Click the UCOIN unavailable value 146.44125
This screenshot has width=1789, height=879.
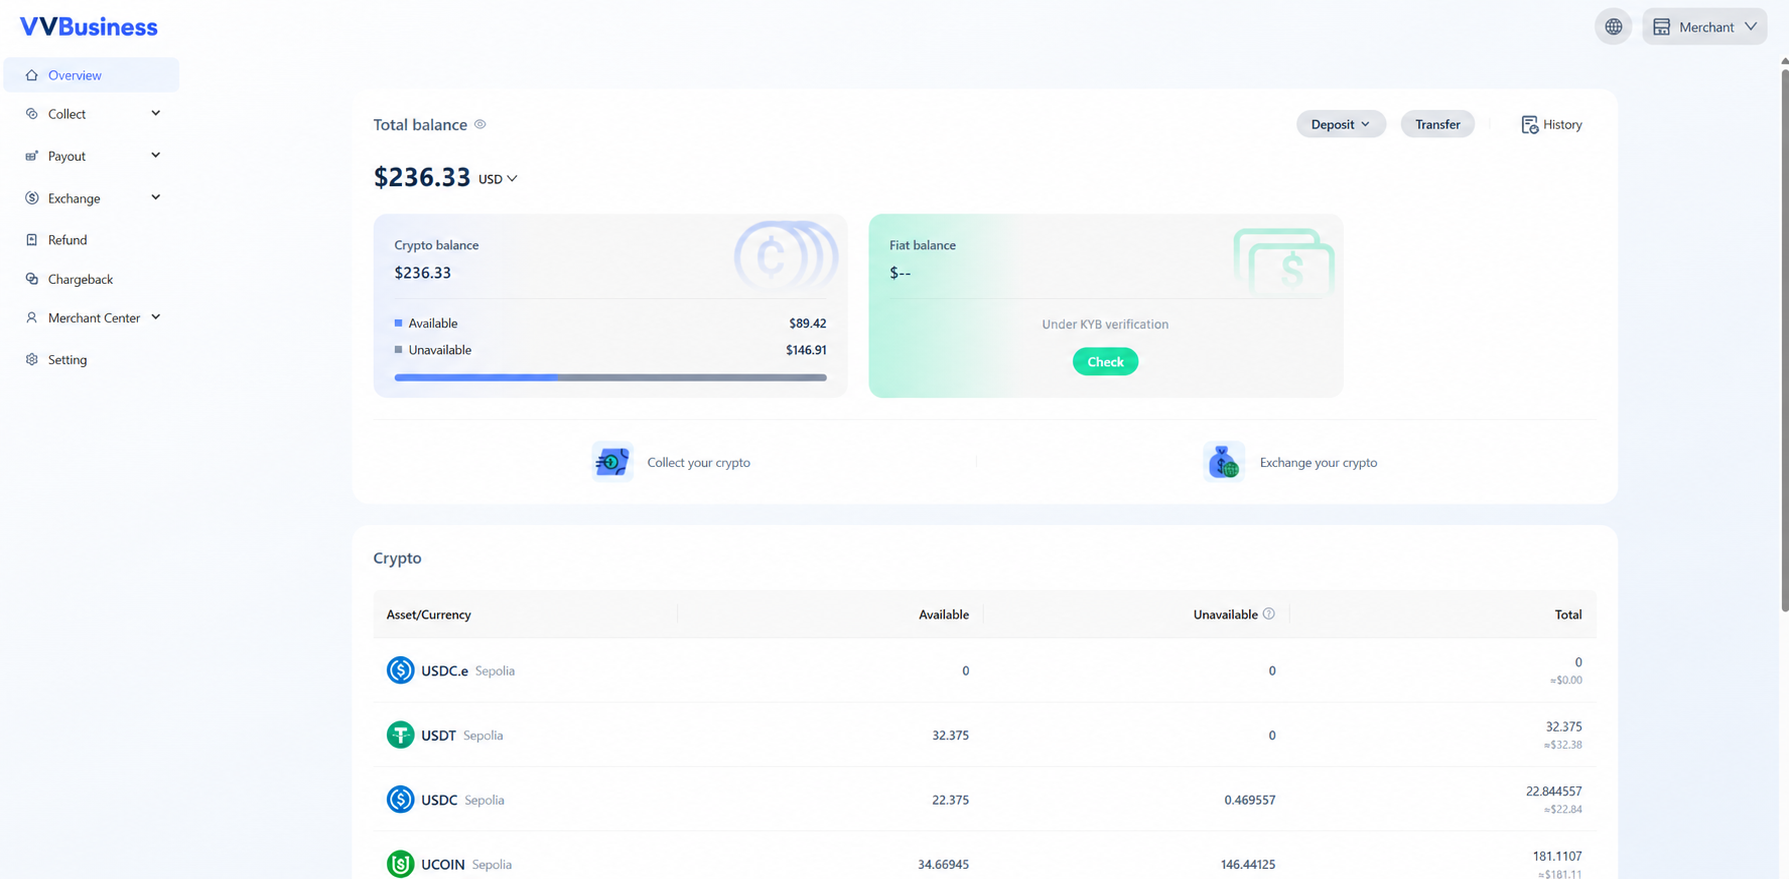coord(1247,864)
